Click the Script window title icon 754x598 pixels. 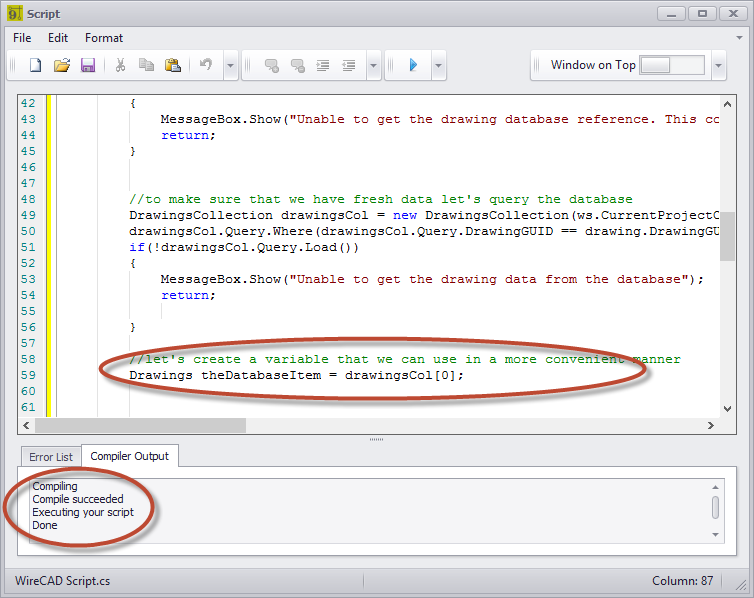[x=14, y=13]
